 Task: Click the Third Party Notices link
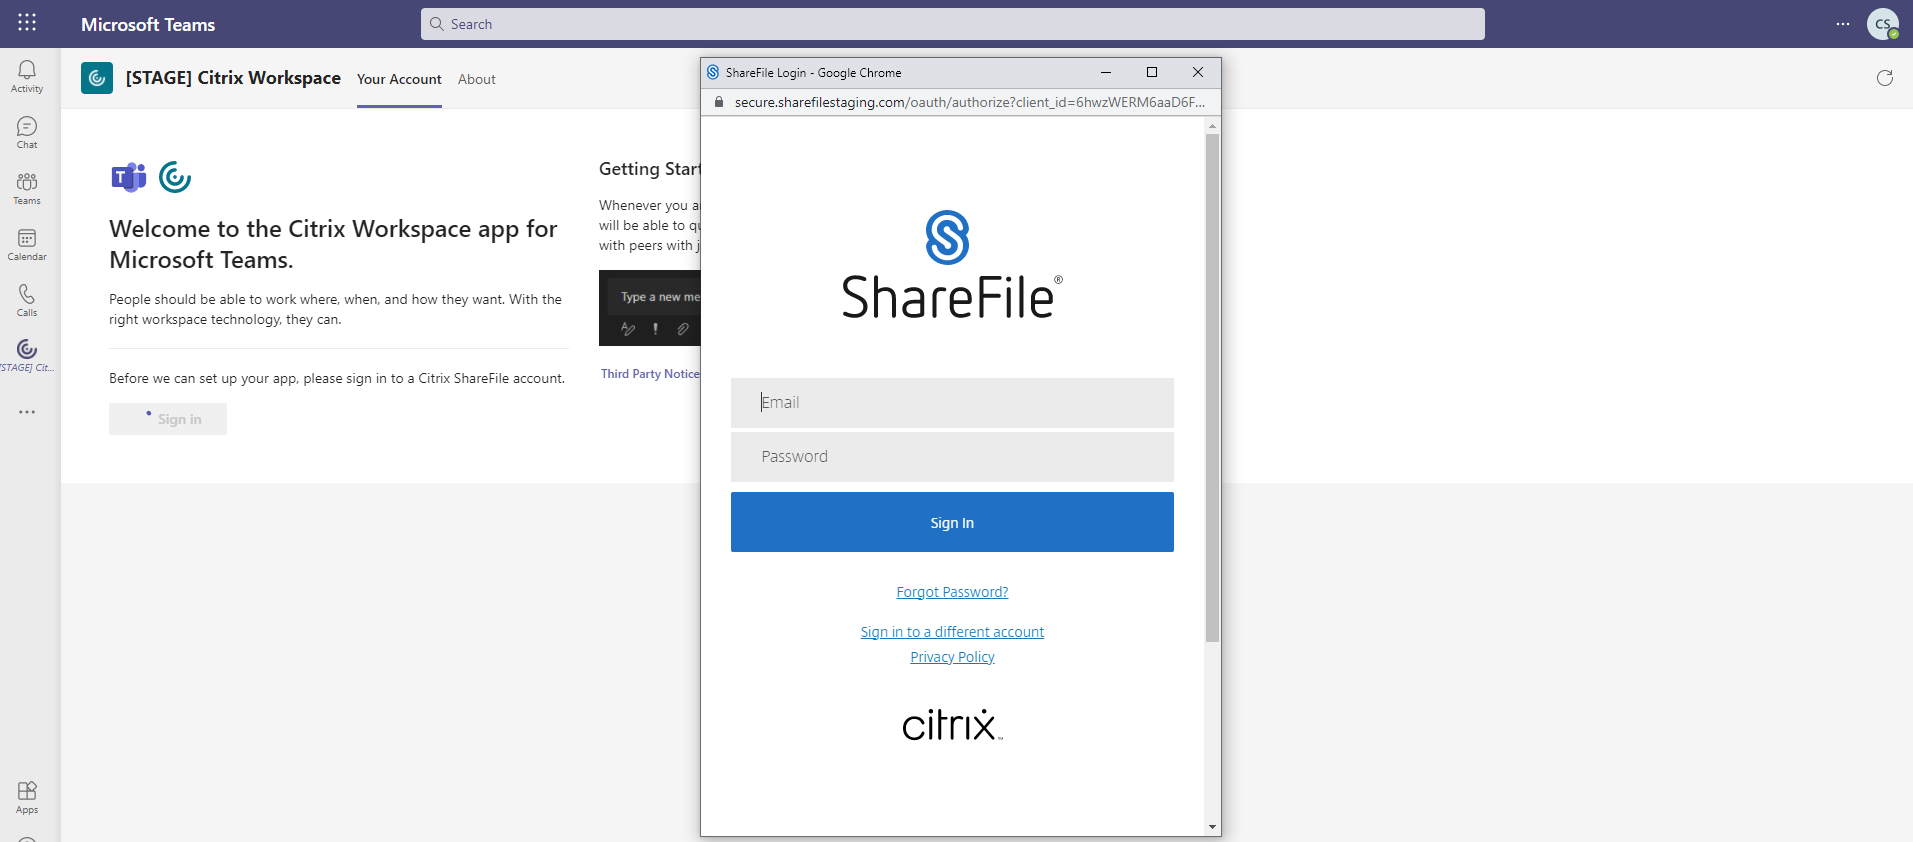(x=650, y=374)
